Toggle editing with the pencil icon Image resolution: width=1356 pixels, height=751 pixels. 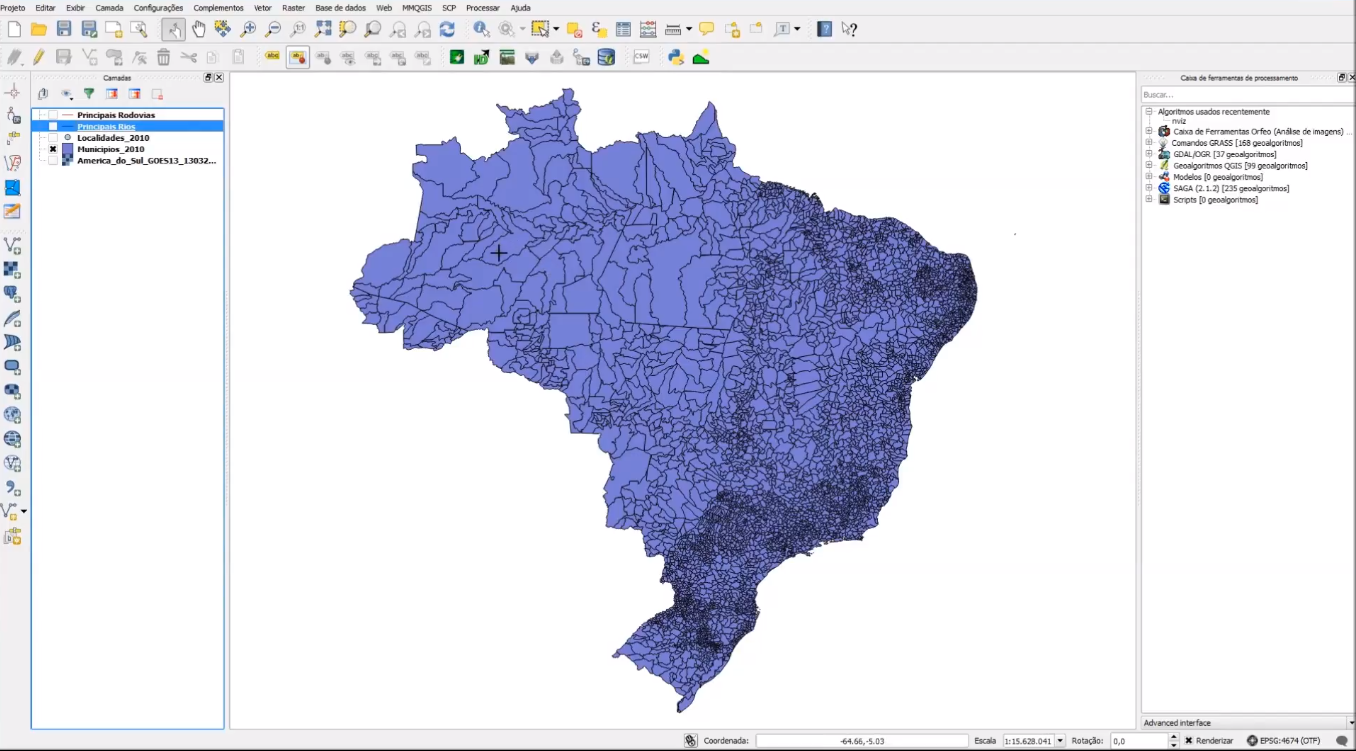pos(37,57)
